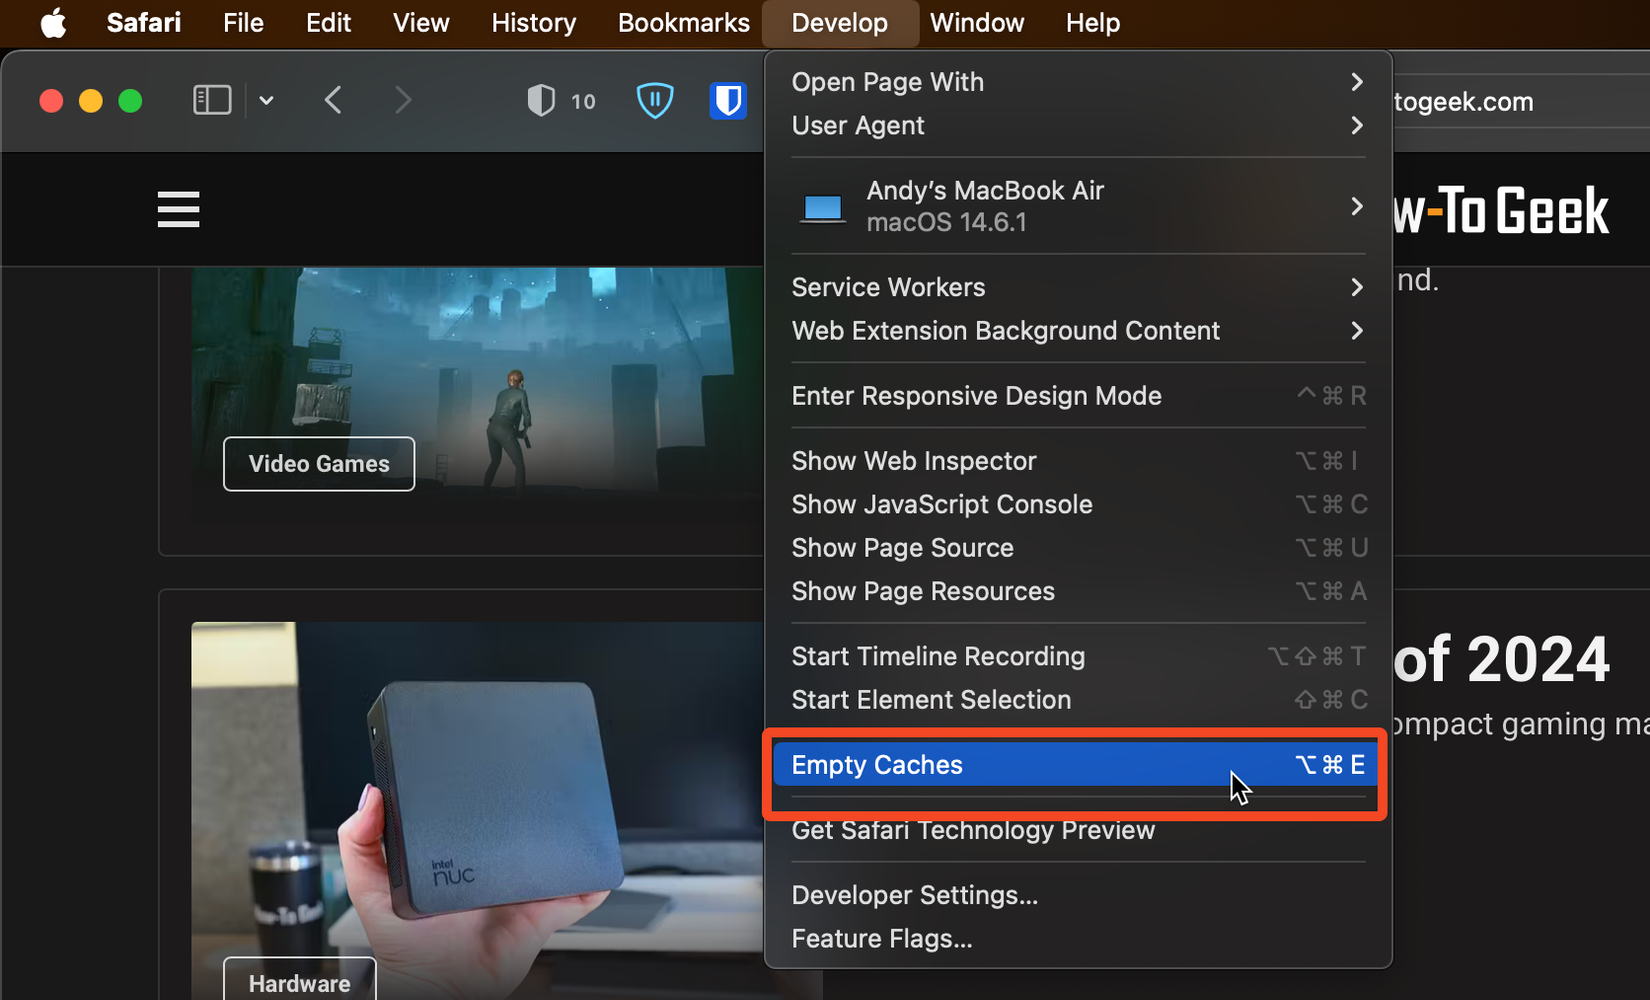The width and height of the screenshot is (1650, 1000).
Task: Click the forward navigation arrow
Action: [x=403, y=100]
